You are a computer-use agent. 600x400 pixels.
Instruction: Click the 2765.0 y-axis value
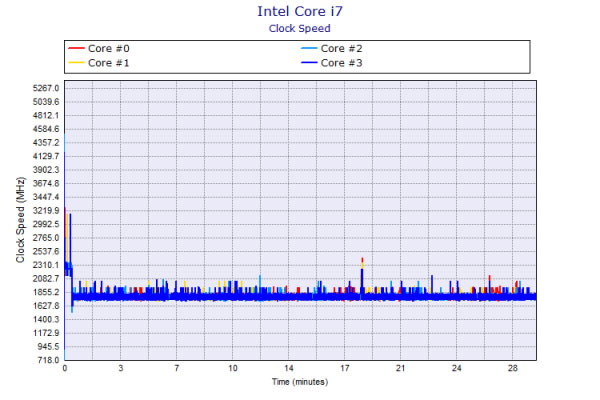click(x=46, y=238)
